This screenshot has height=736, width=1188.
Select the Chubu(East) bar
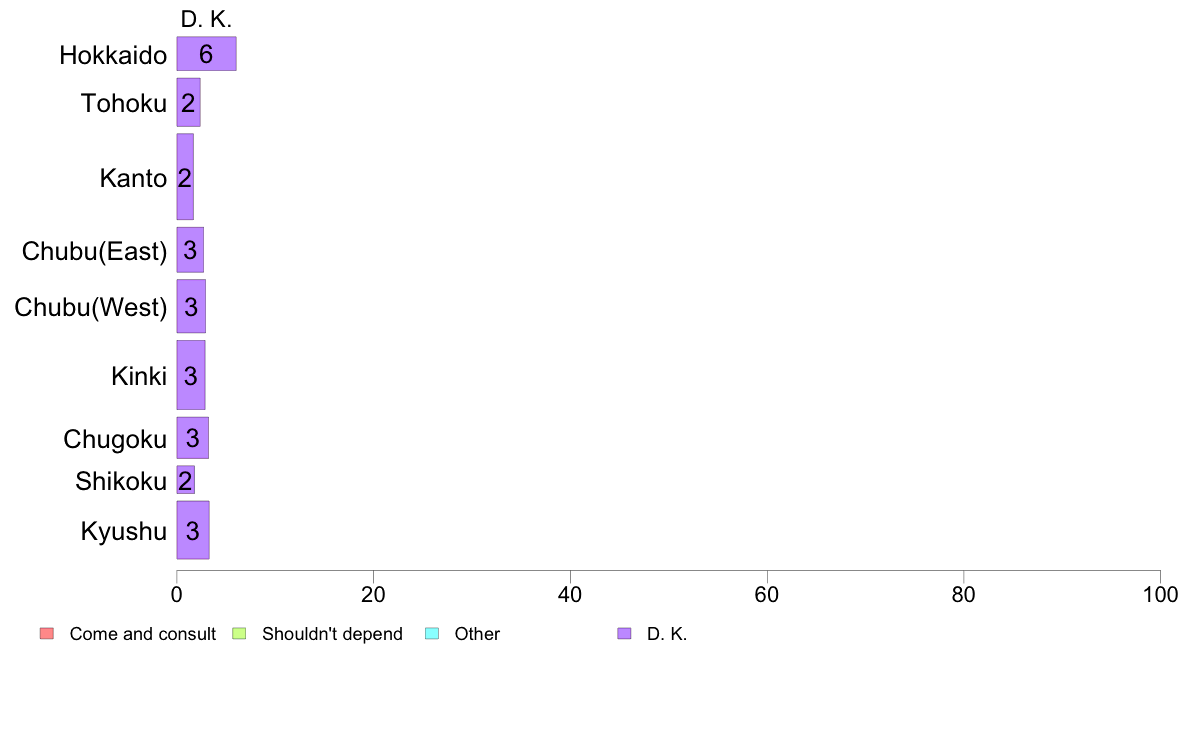point(190,250)
